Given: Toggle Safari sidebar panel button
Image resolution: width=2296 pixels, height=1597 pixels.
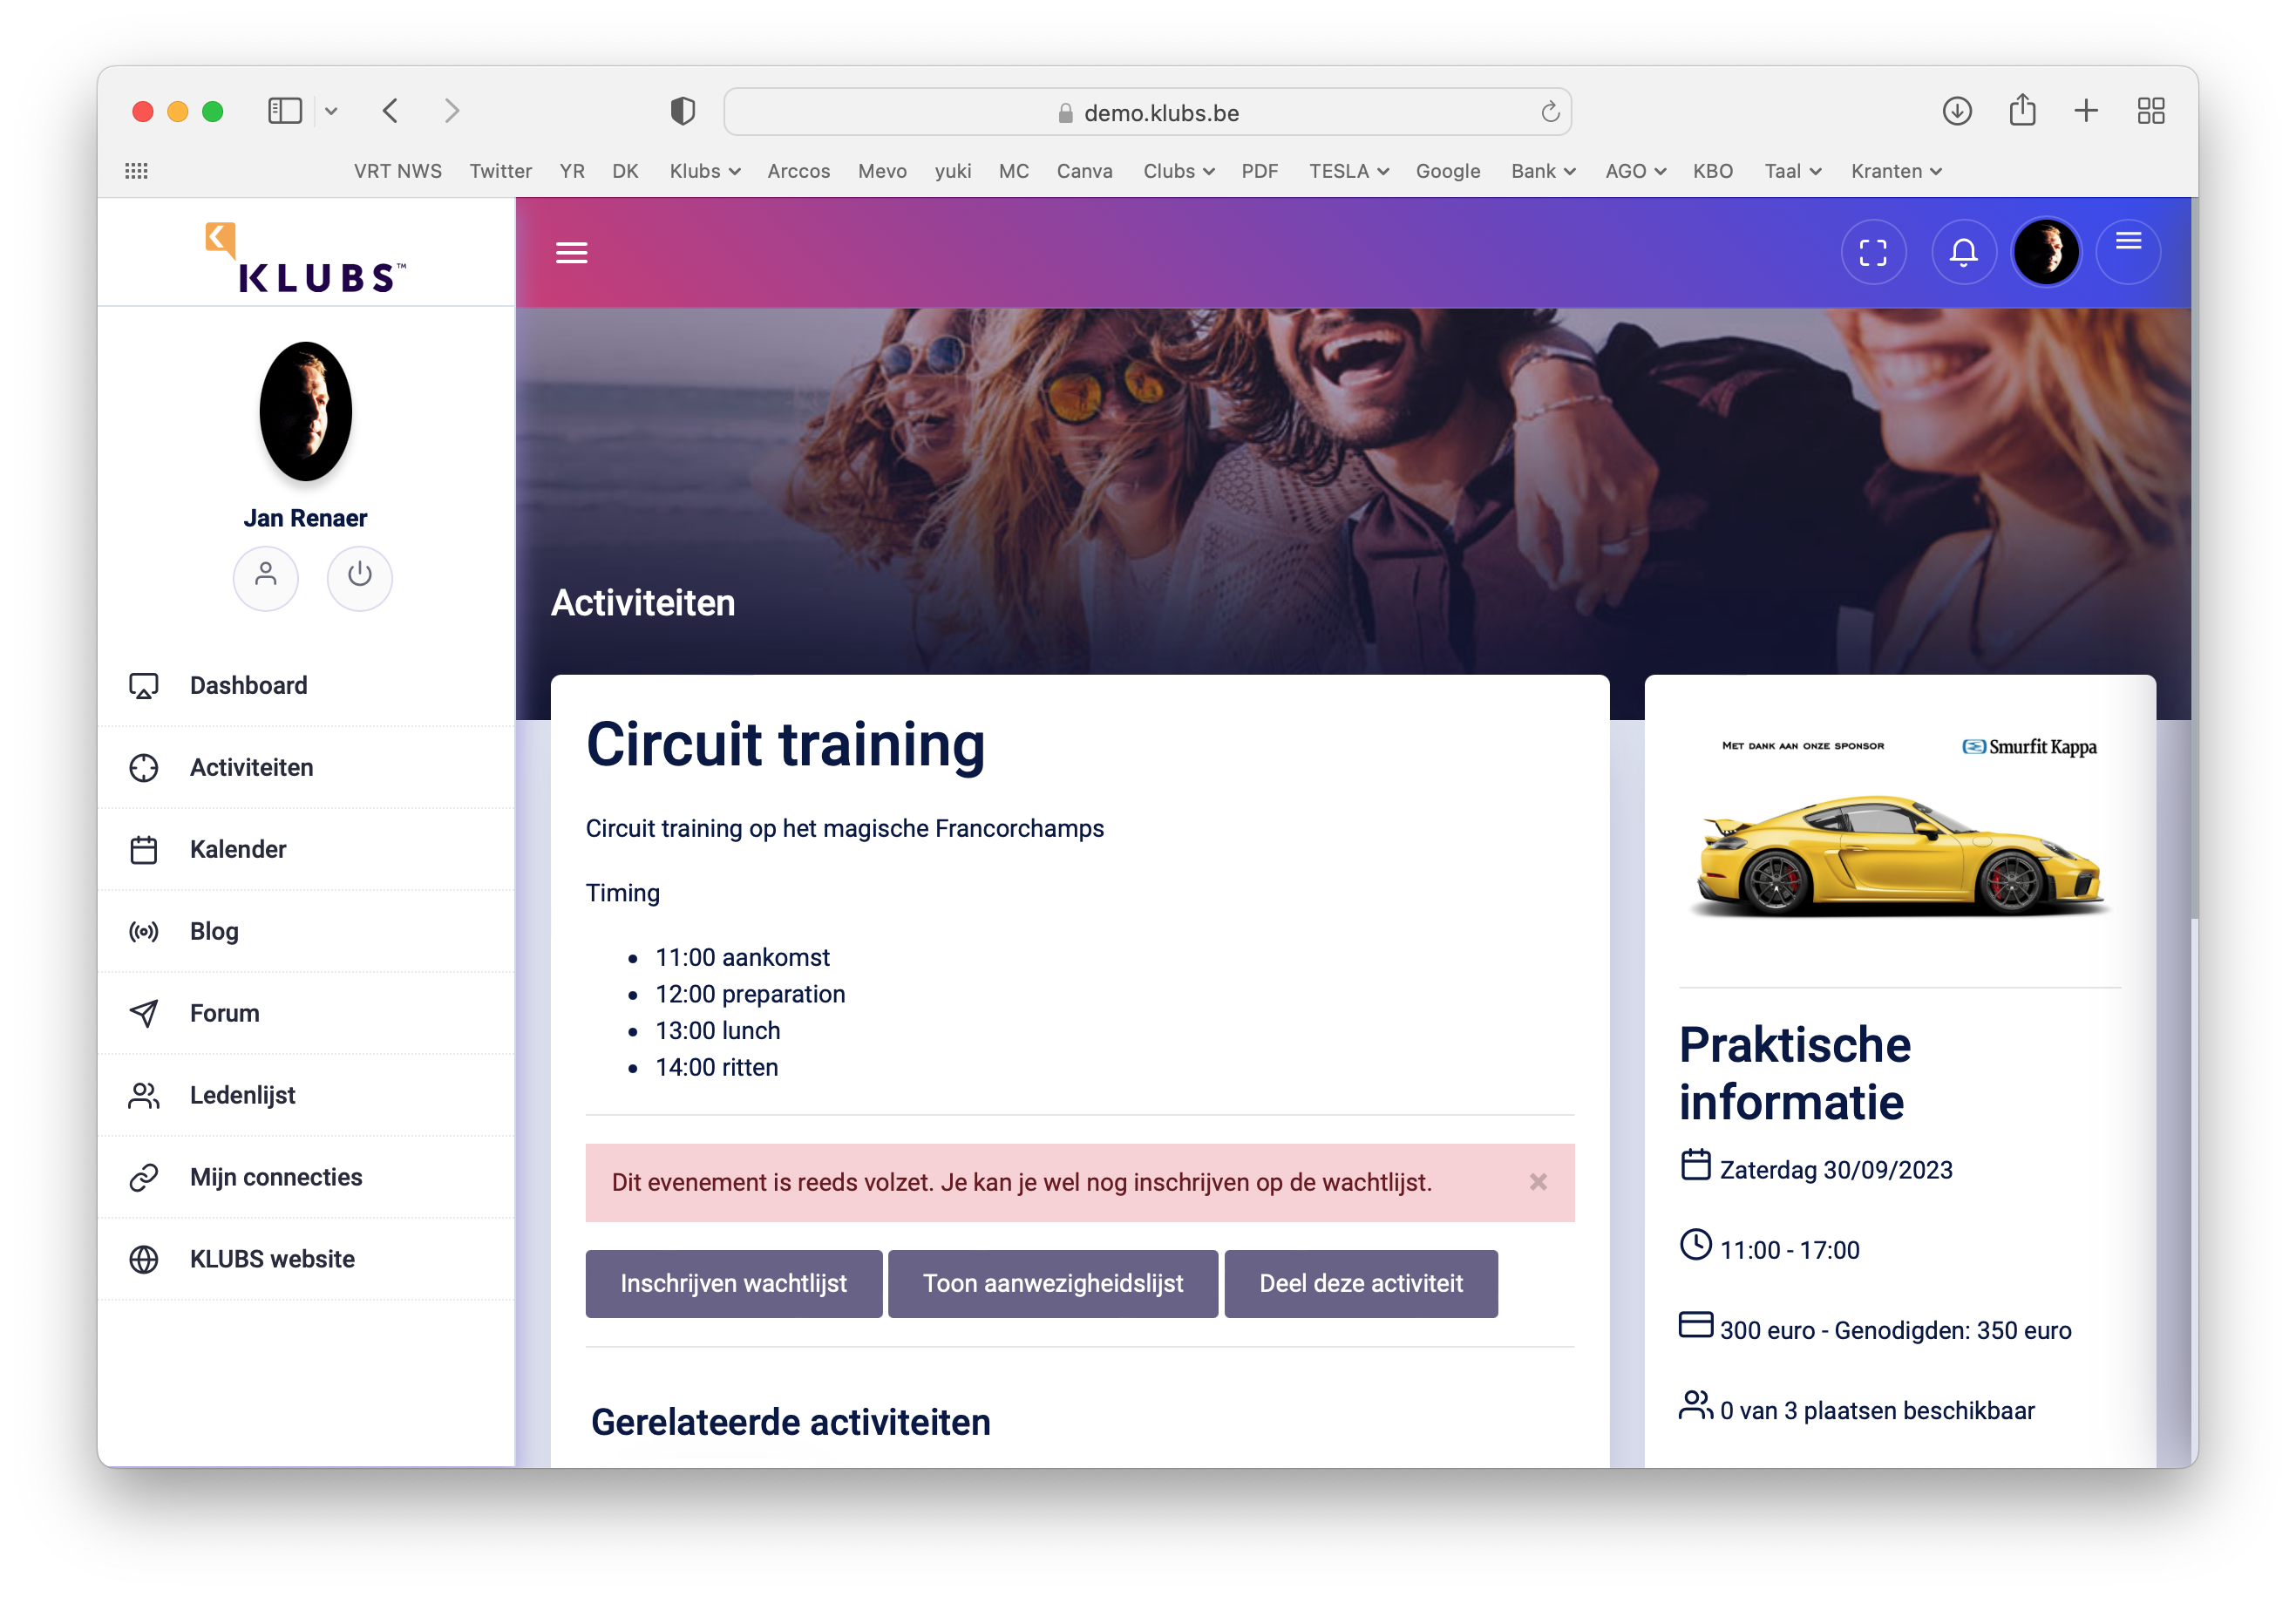Looking at the screenshot, I should pos(285,111).
